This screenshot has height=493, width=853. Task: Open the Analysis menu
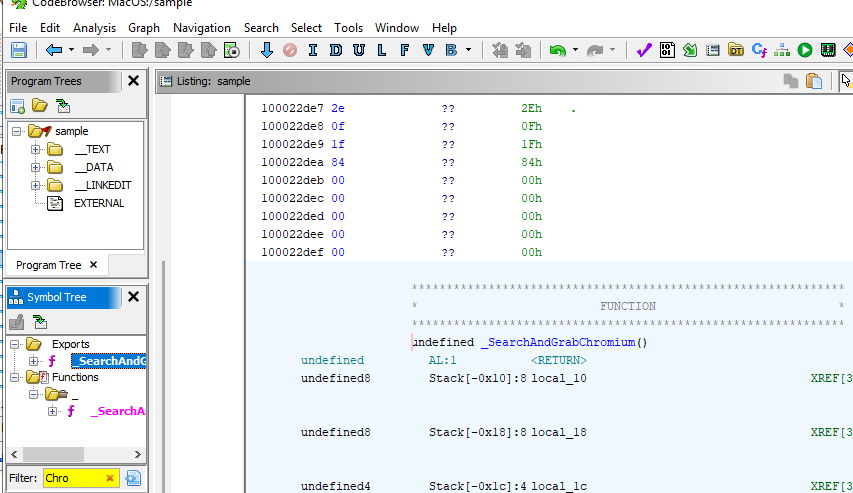coord(95,28)
